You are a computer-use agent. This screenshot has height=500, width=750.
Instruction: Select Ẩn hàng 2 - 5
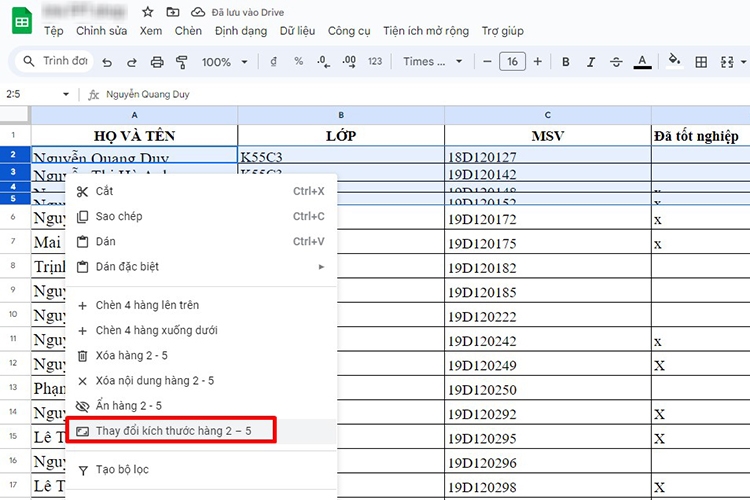(x=201, y=406)
